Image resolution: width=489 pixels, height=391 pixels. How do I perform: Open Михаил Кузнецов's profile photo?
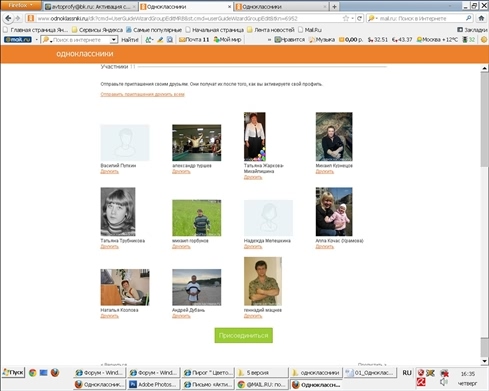tap(334, 137)
